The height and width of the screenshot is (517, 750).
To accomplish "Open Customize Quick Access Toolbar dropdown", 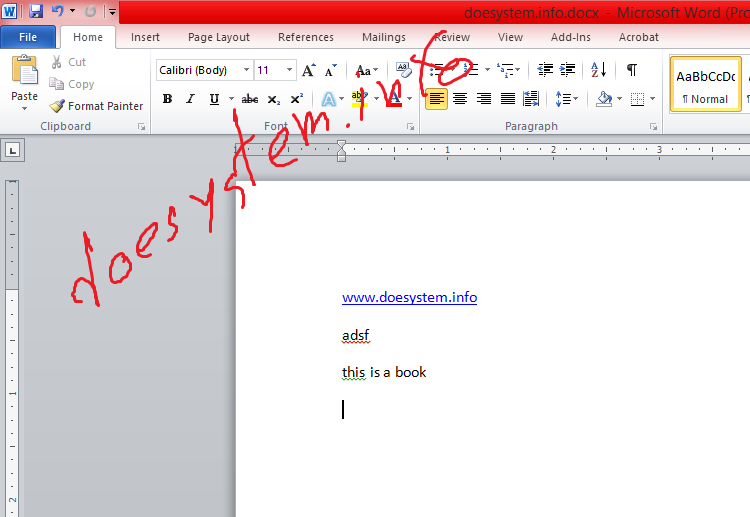I will click(112, 11).
